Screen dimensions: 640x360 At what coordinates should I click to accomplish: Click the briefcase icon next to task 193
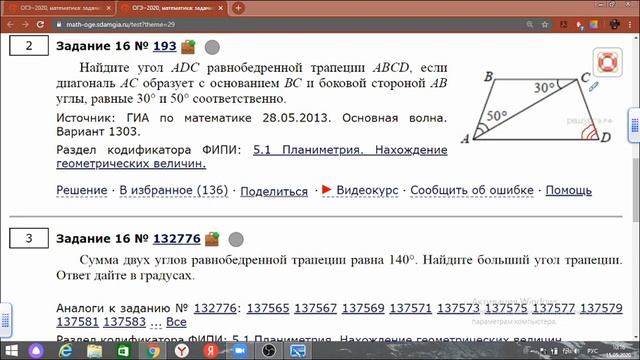coord(188,47)
